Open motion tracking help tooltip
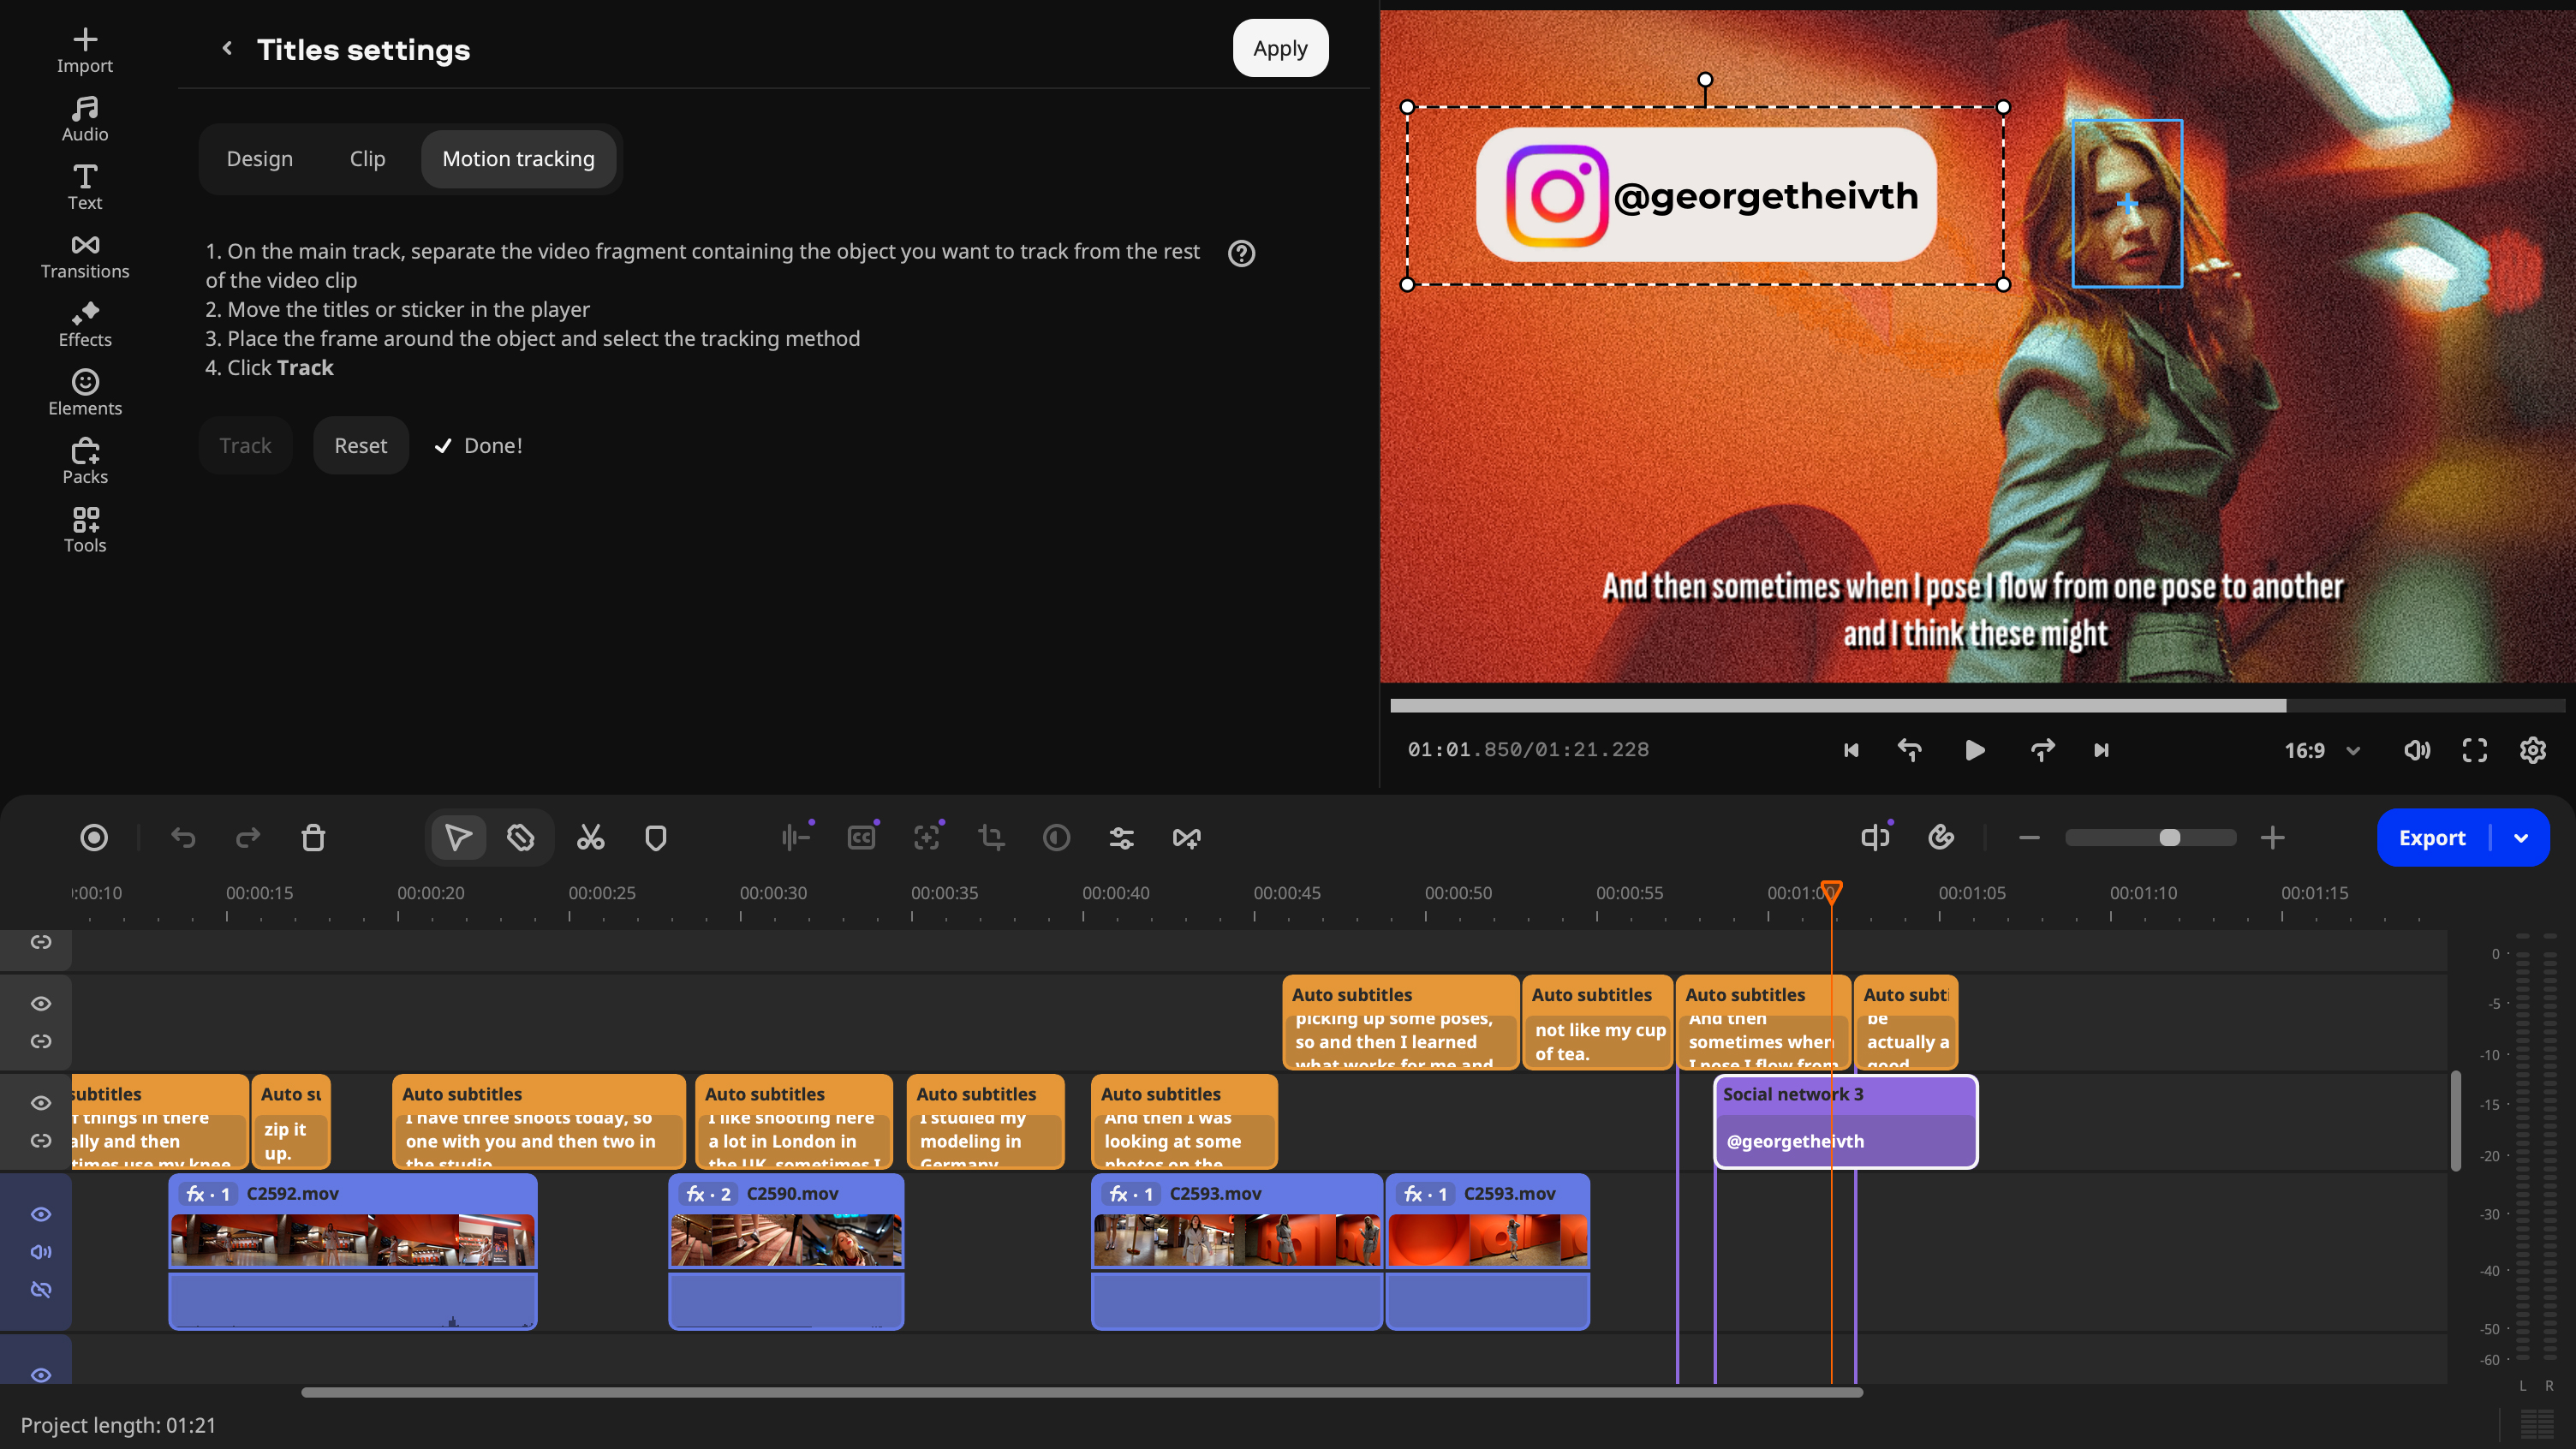The width and height of the screenshot is (2576, 1449). coord(1241,253)
